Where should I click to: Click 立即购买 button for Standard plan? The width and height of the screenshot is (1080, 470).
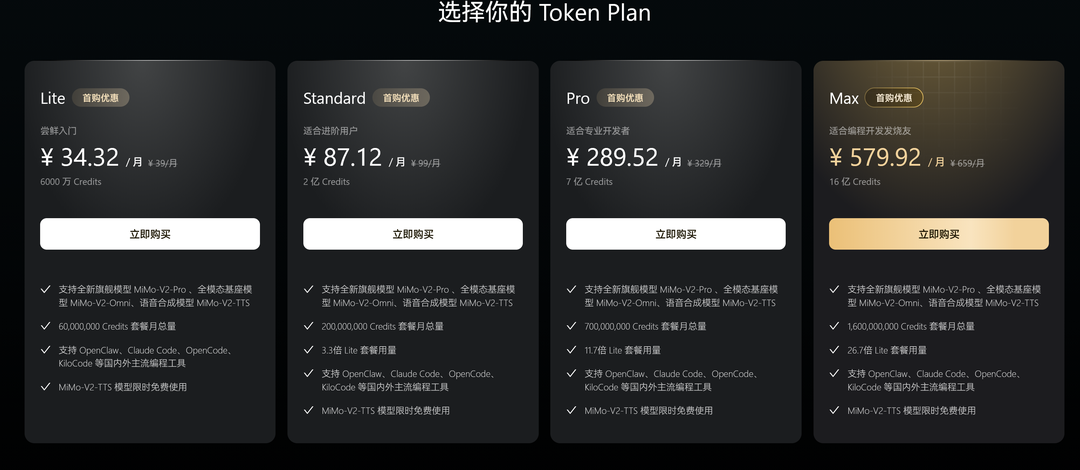[413, 234]
